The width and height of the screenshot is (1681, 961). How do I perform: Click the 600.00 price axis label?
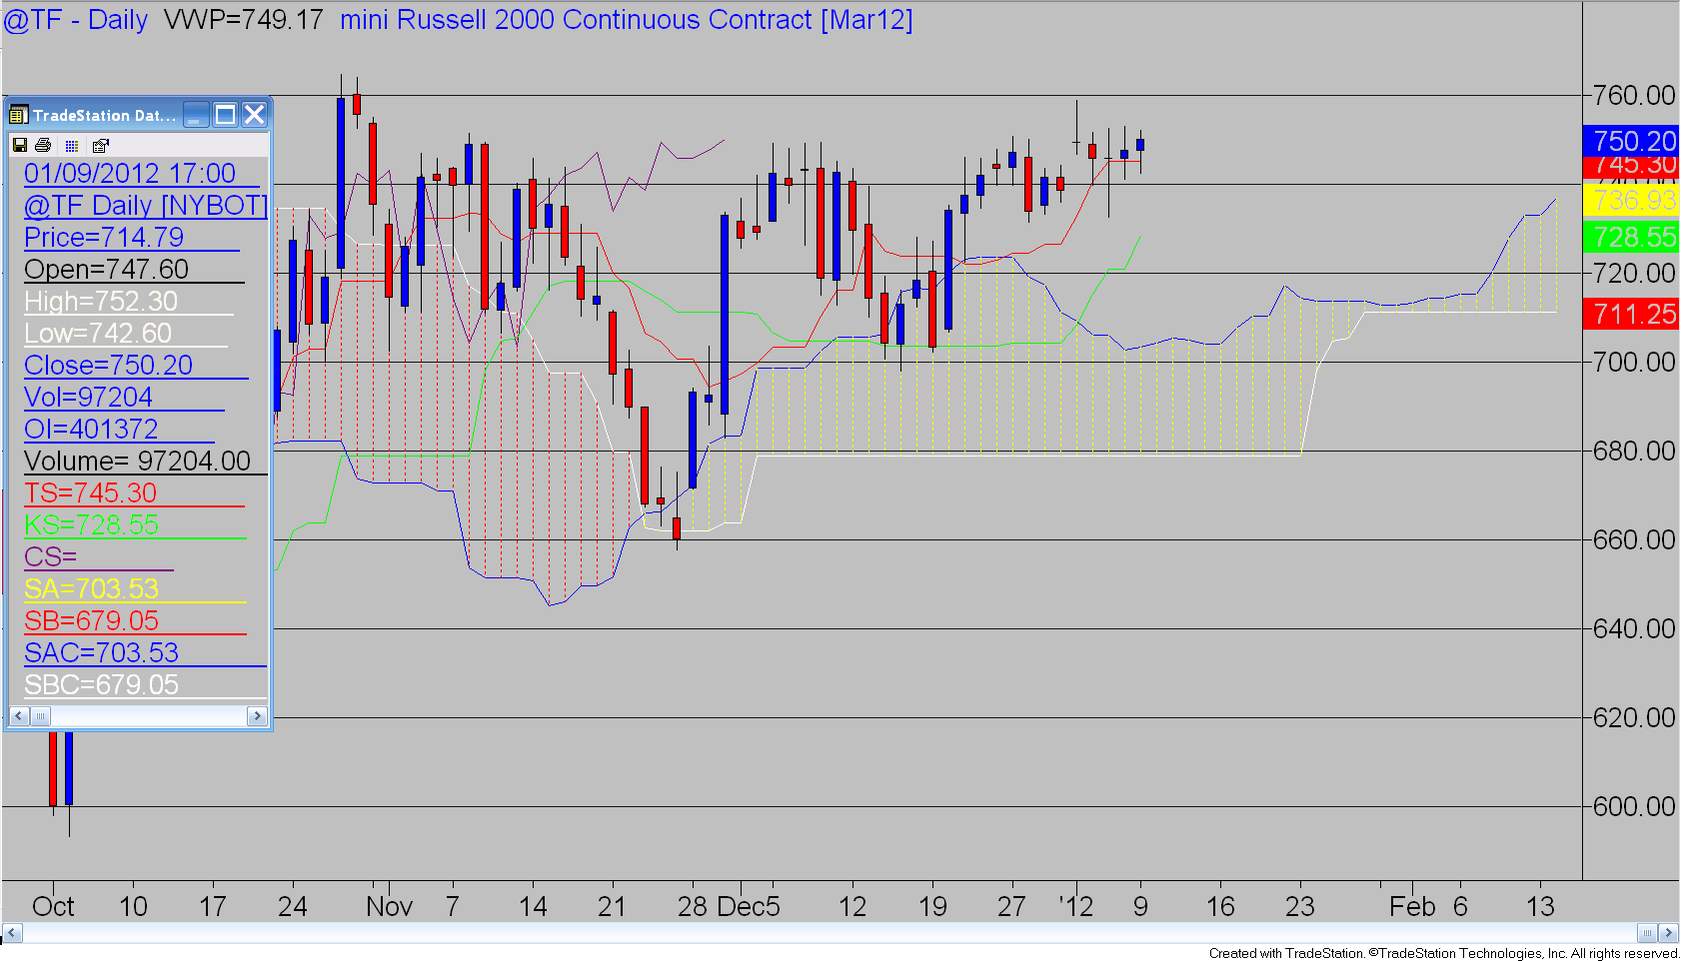[x=1634, y=807]
